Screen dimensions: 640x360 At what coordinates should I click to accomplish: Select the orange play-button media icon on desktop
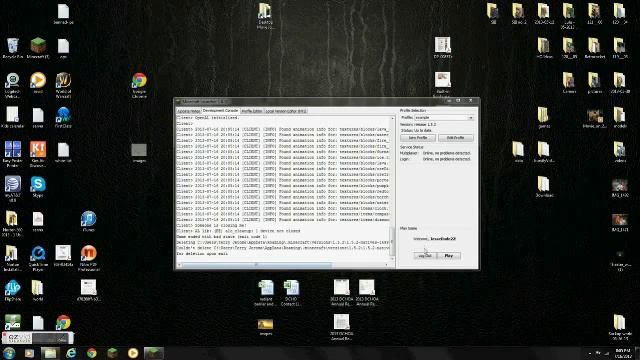pos(38,83)
